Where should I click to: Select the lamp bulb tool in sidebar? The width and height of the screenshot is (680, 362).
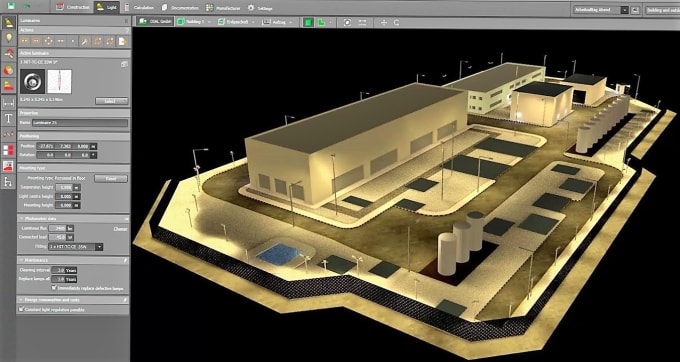[x=9, y=38]
